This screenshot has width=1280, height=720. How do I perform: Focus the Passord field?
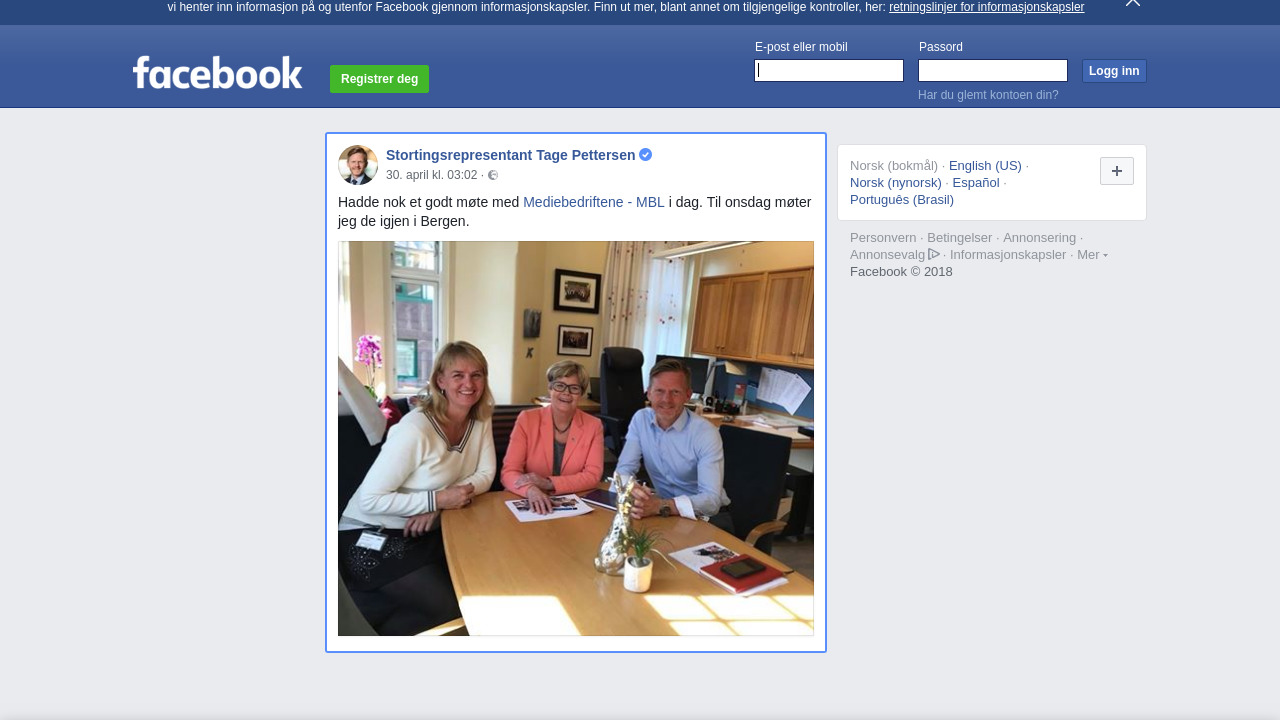pos(993,70)
